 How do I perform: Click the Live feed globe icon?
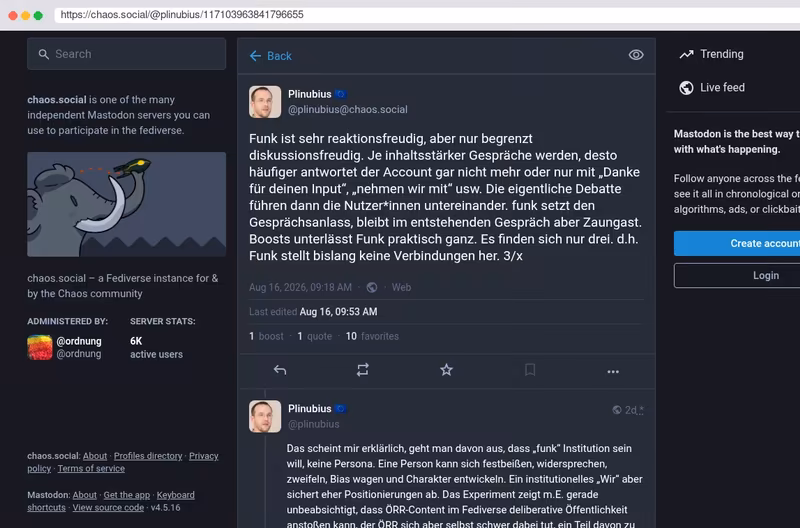pyautogui.click(x=686, y=88)
